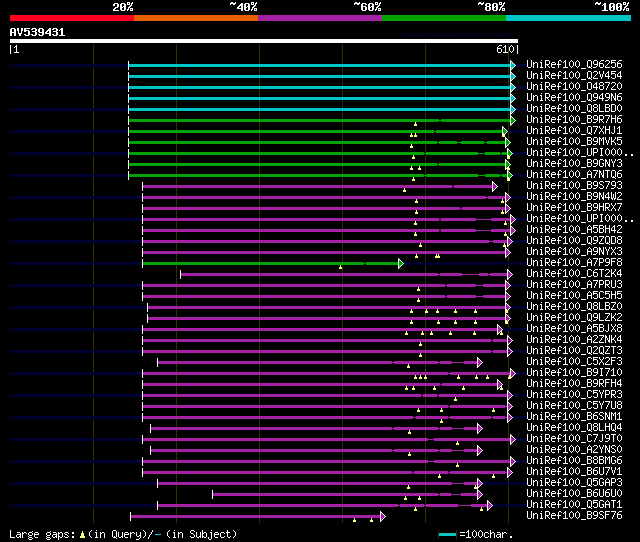Select the UniRef100_Q9ZQD8 label
640x542 pixels.
point(574,240)
